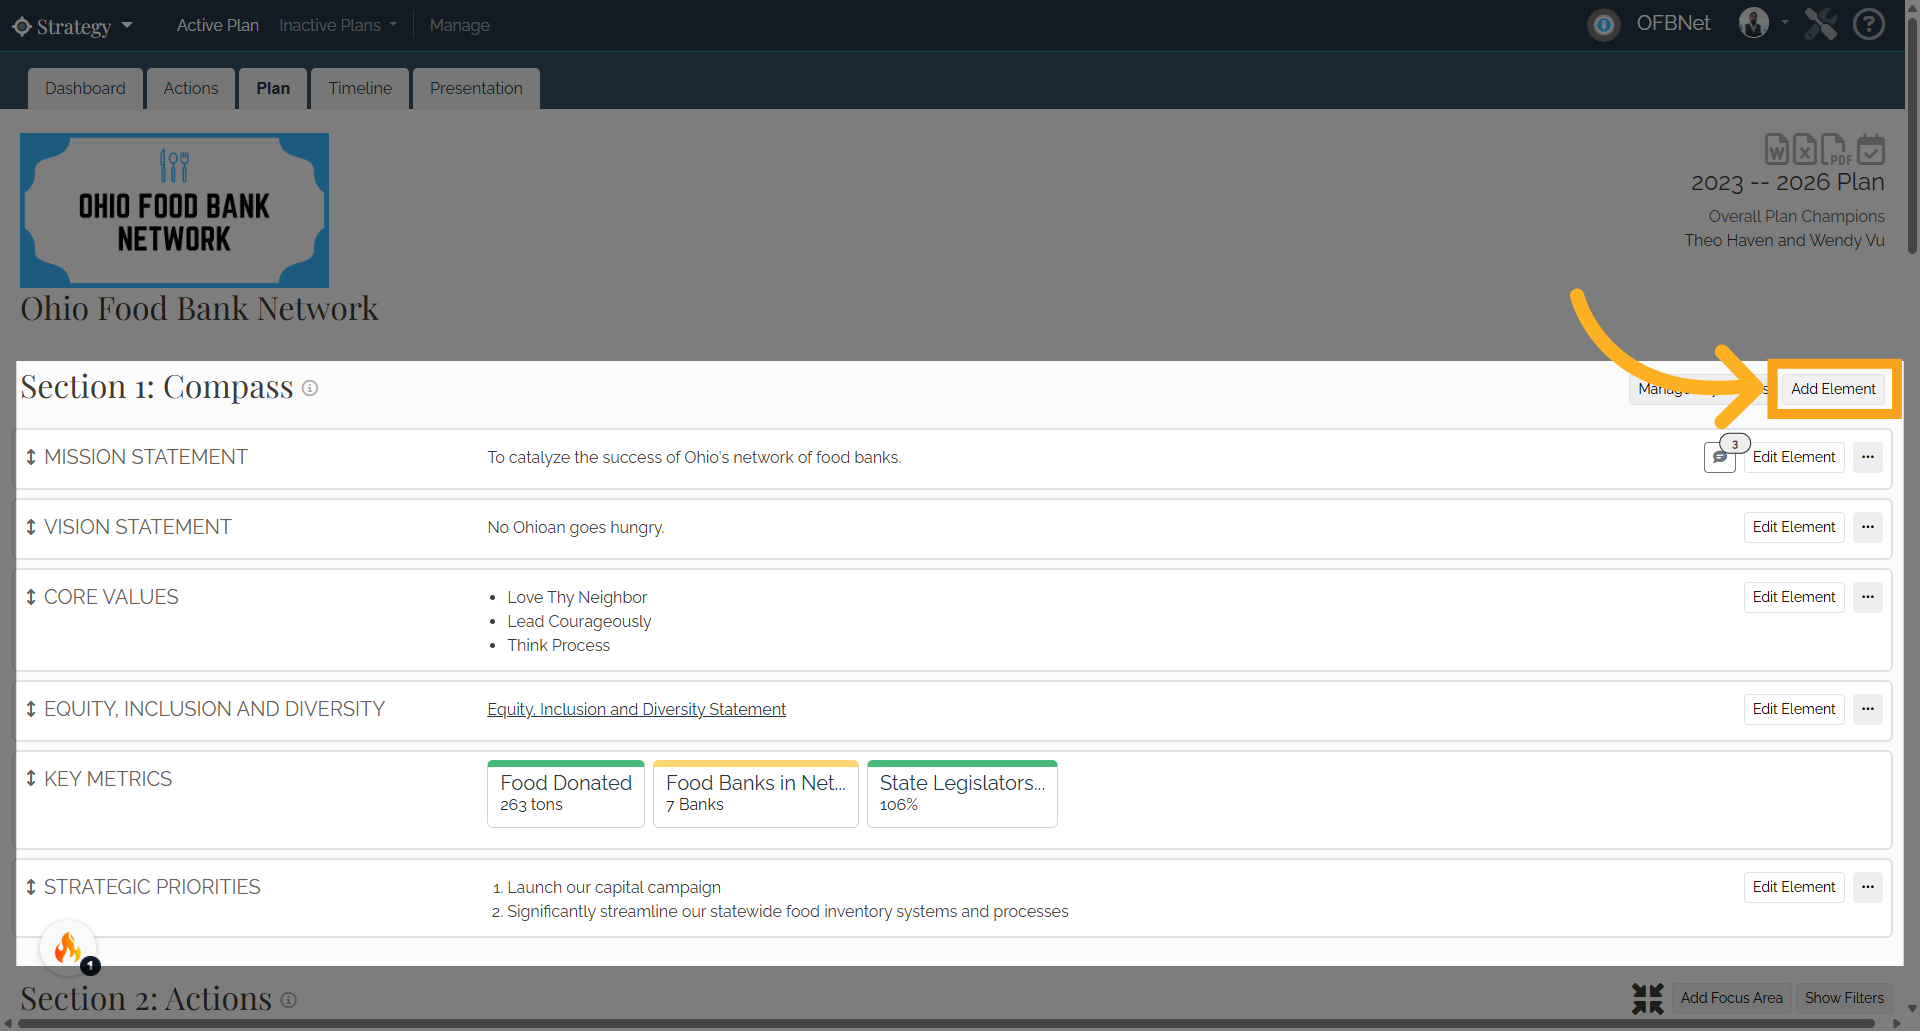Click the Add Element button
Image resolution: width=1920 pixels, height=1031 pixels.
[1833, 389]
